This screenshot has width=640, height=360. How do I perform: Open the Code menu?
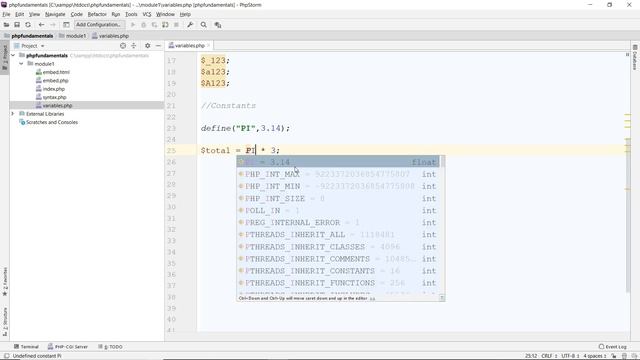(x=76, y=14)
